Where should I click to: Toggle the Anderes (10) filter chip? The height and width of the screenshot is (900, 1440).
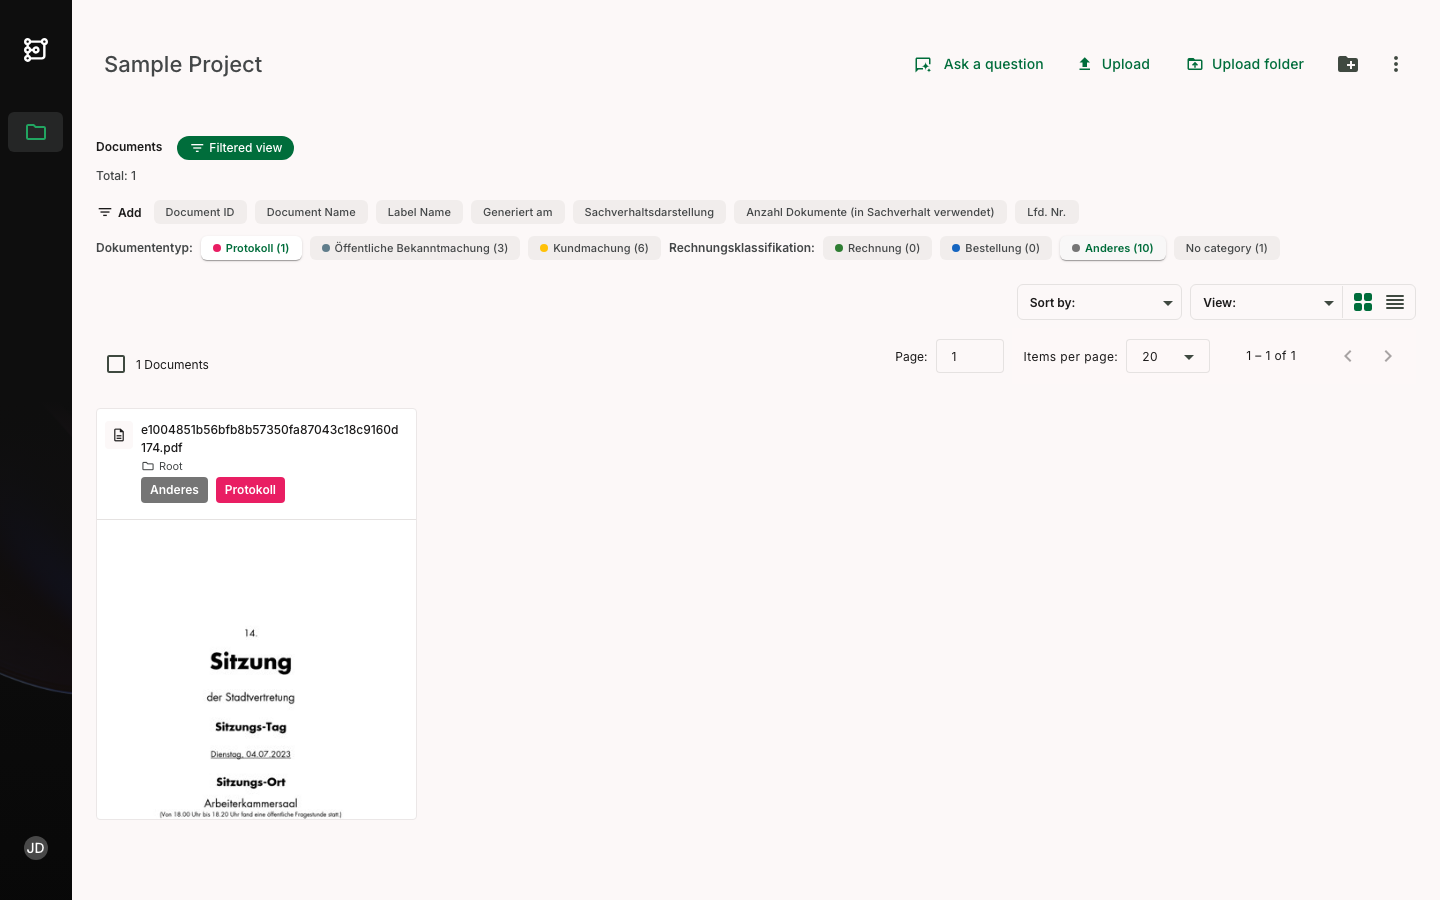1112,248
